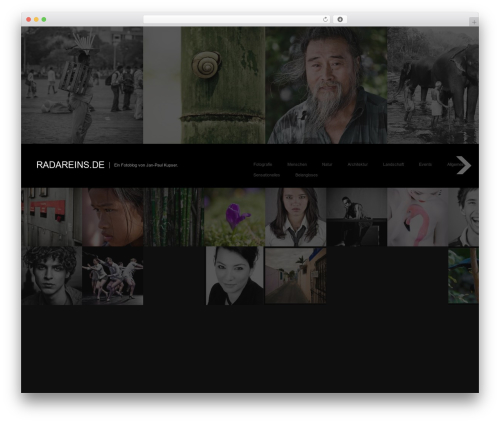
Task: Minimize the window with the yellow button
Action: pyautogui.click(x=36, y=19)
